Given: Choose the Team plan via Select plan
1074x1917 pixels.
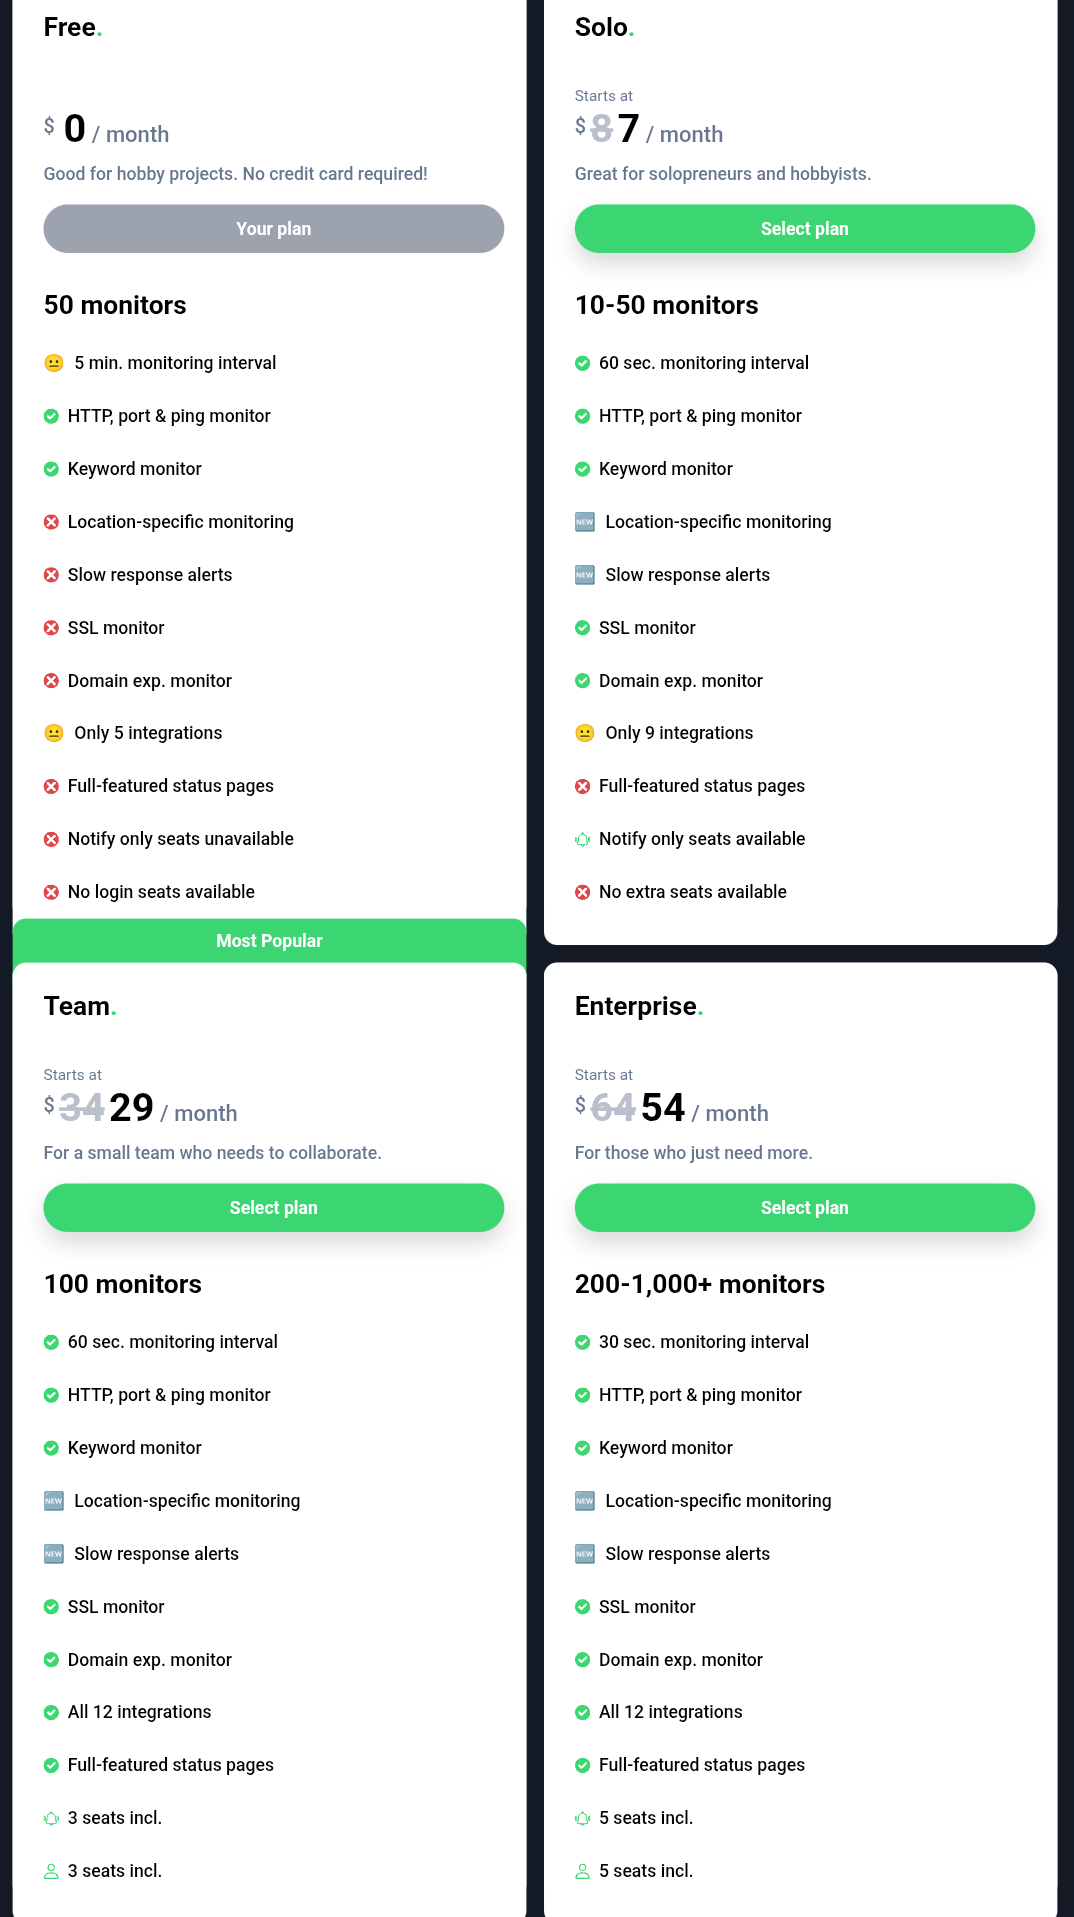Looking at the screenshot, I should [273, 1208].
